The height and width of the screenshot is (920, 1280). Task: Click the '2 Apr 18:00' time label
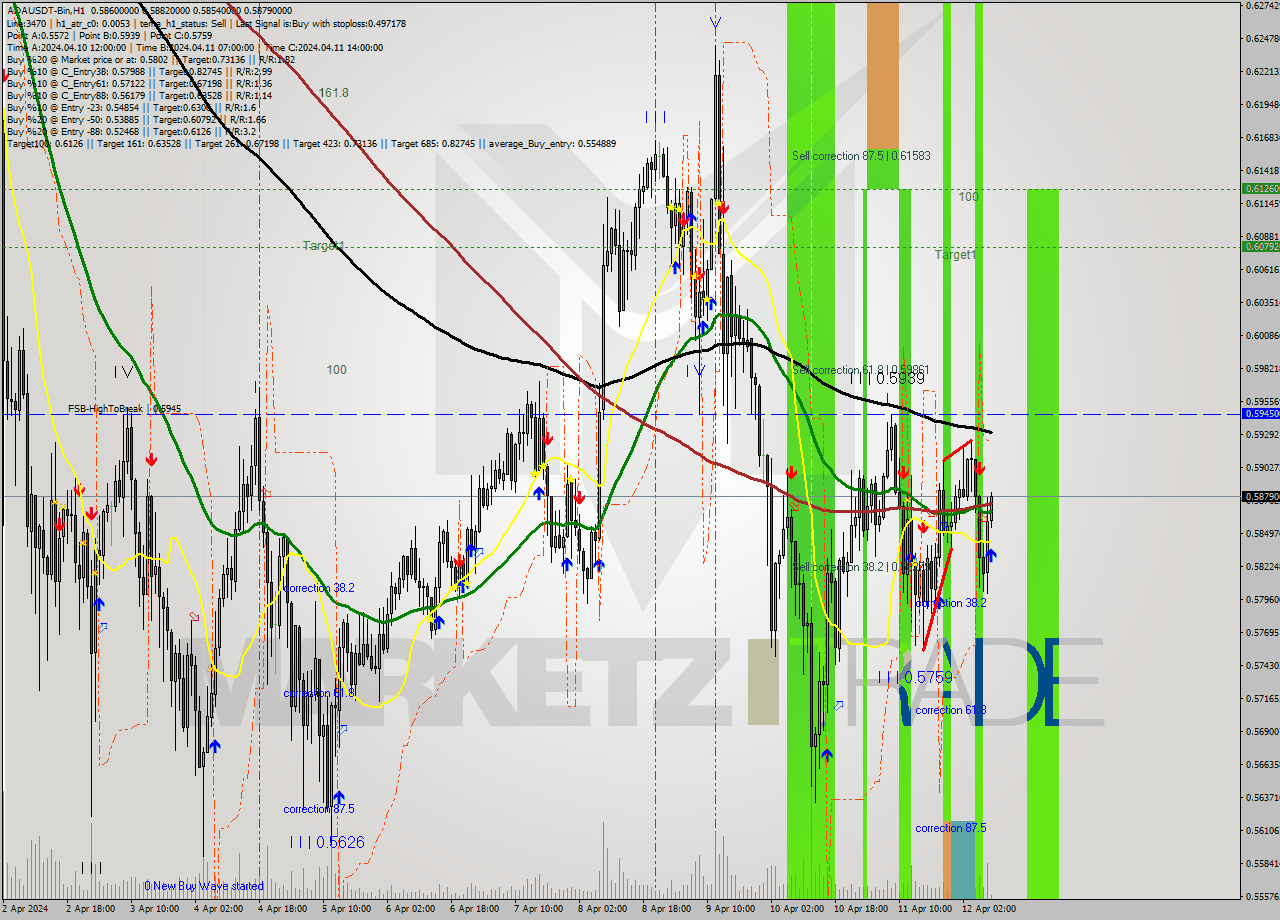tap(89, 909)
